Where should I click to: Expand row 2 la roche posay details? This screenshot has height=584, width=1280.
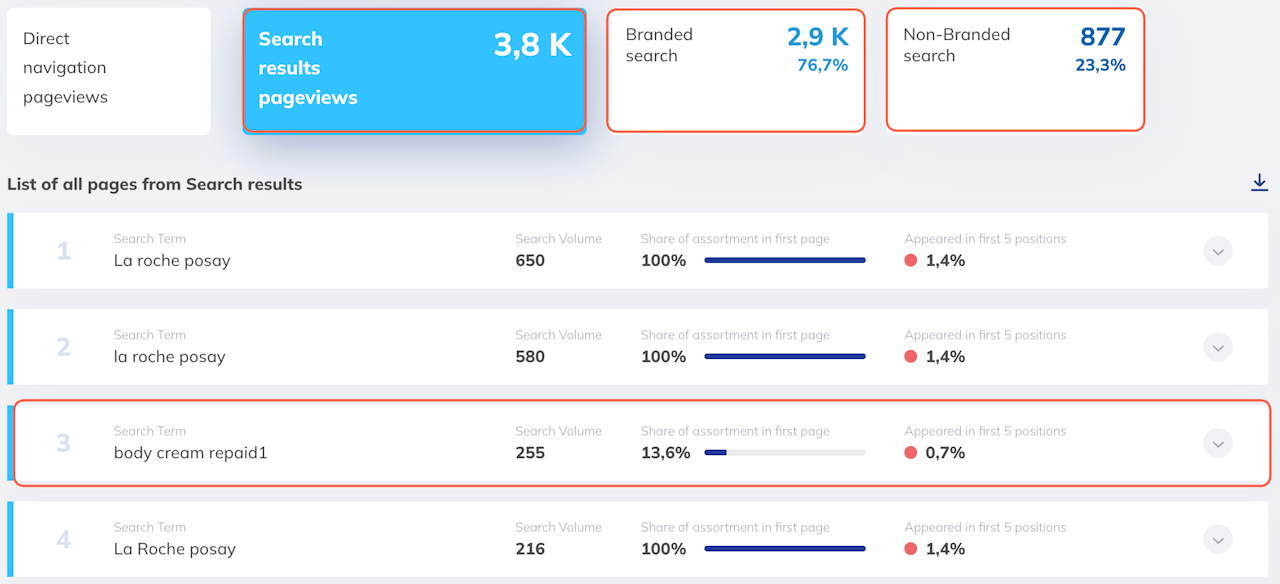click(1217, 347)
